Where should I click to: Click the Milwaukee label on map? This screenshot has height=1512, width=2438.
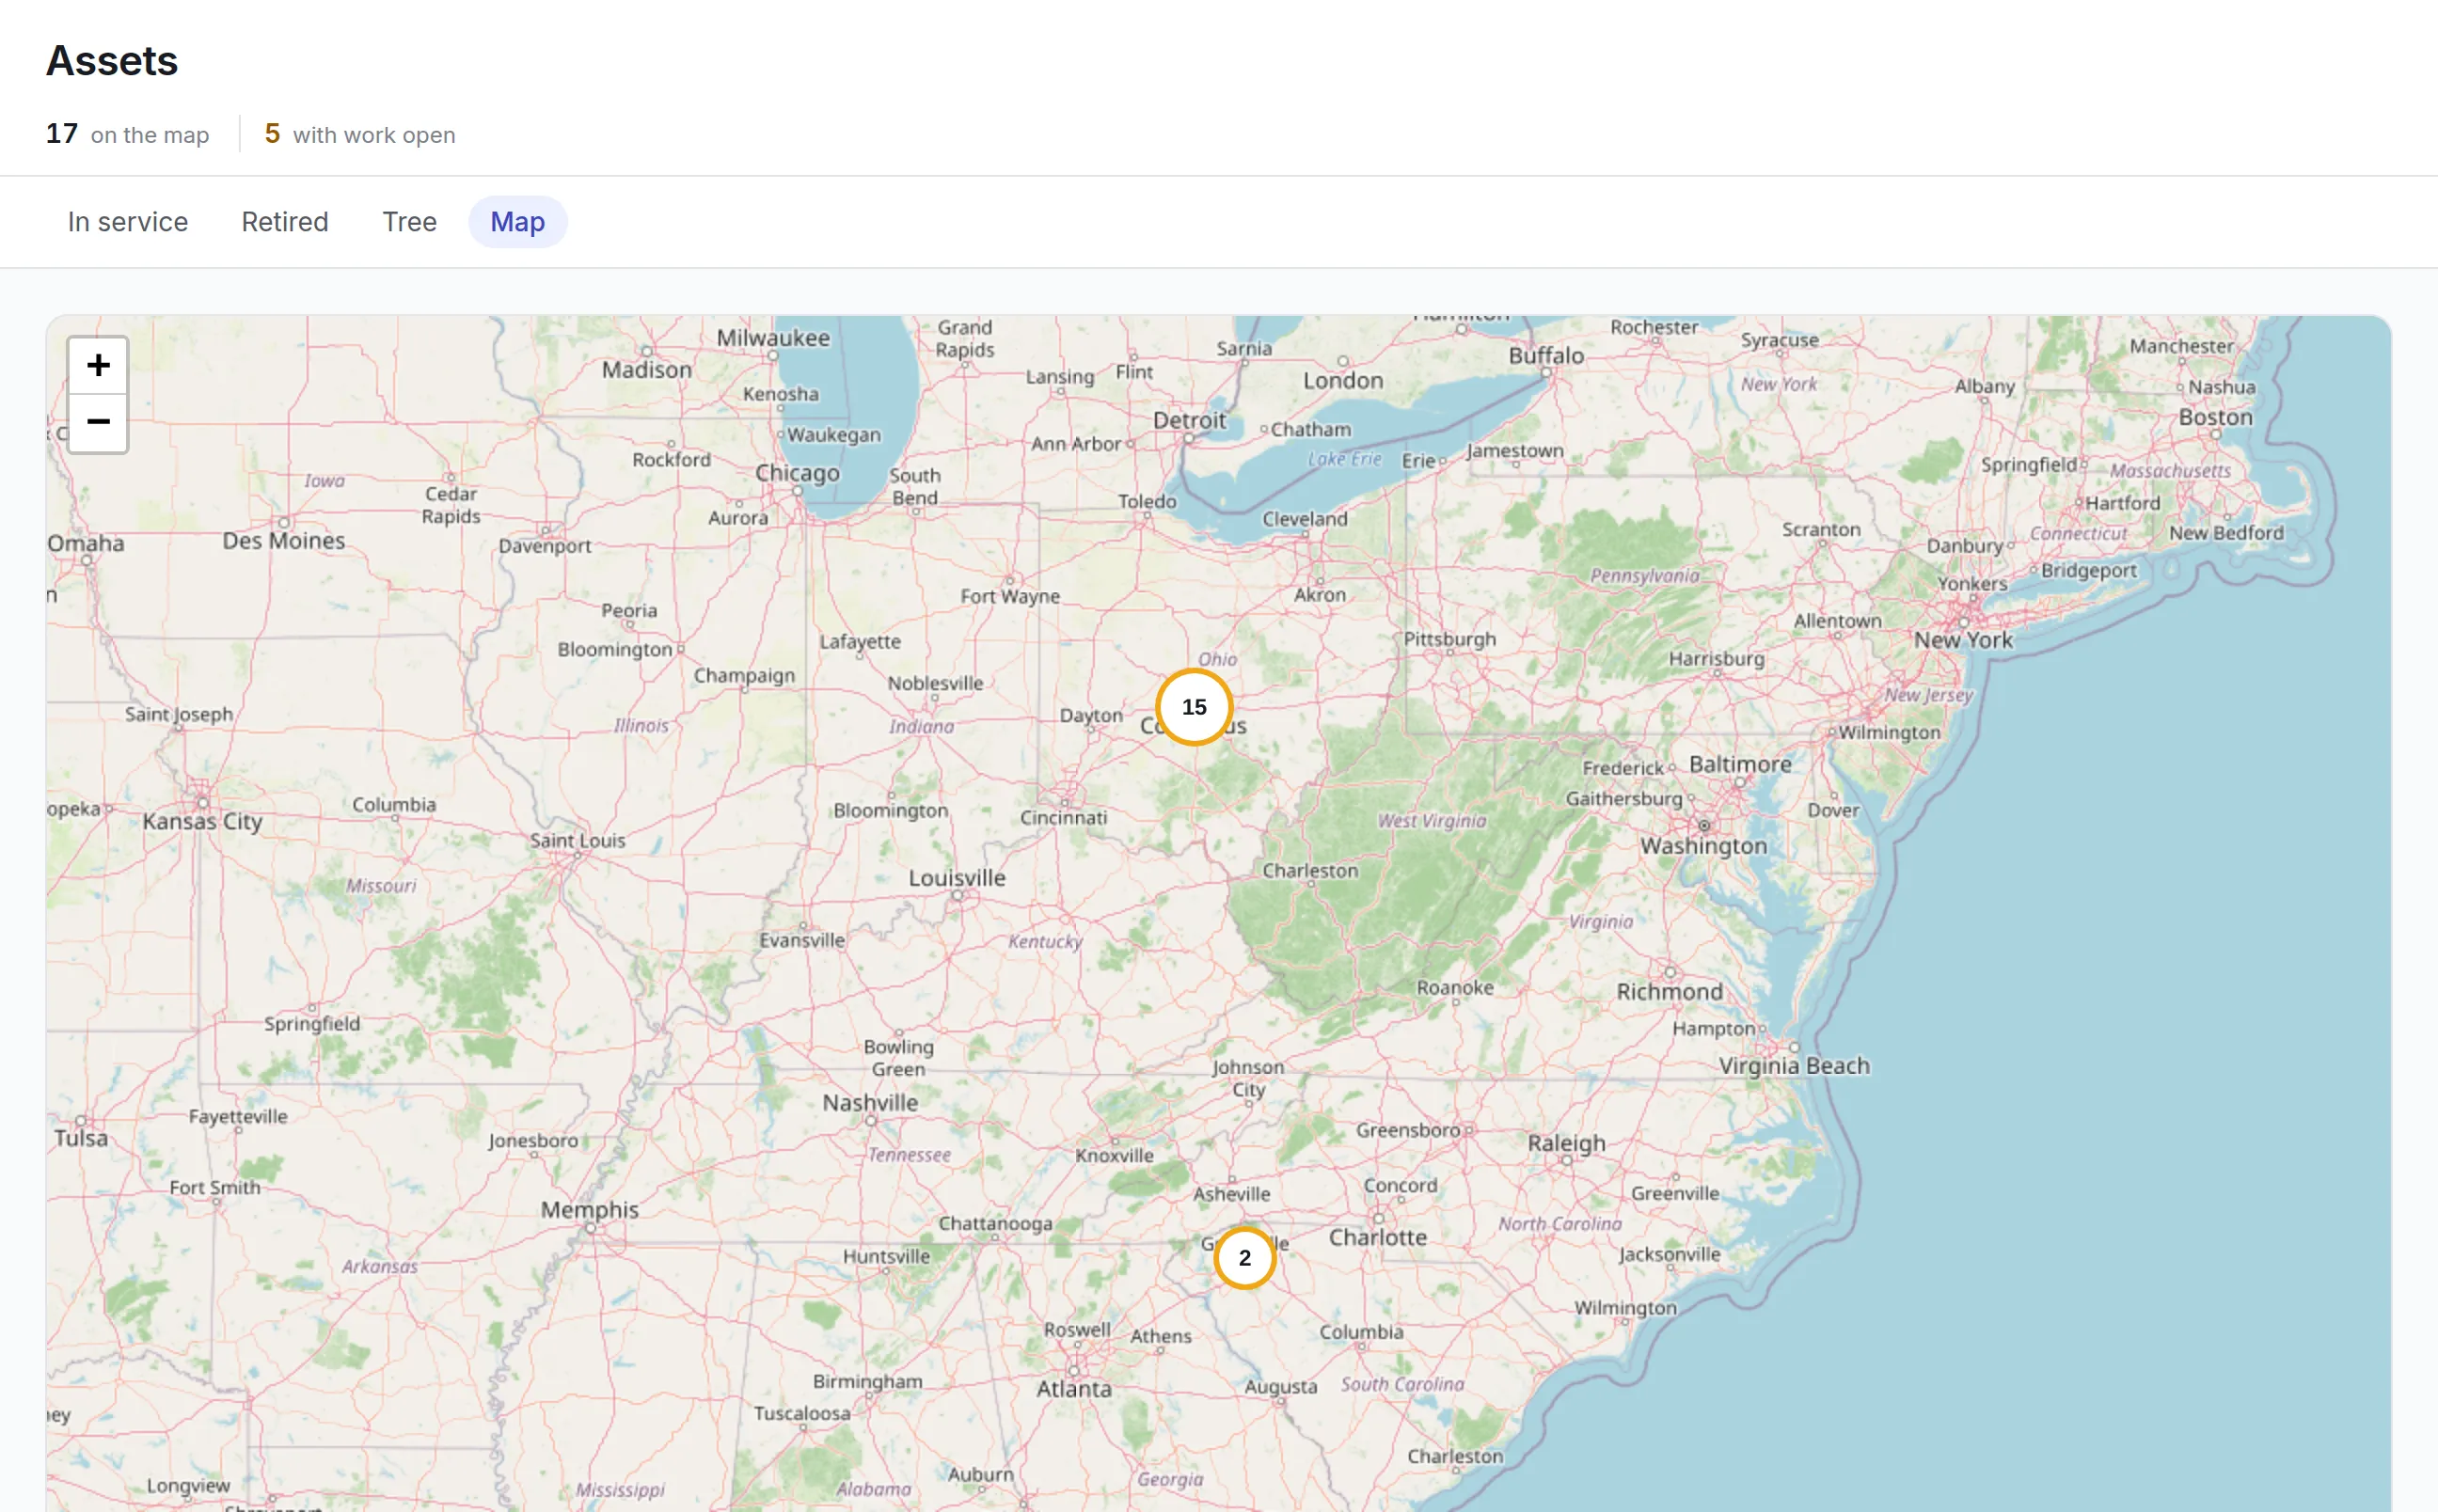click(773, 338)
